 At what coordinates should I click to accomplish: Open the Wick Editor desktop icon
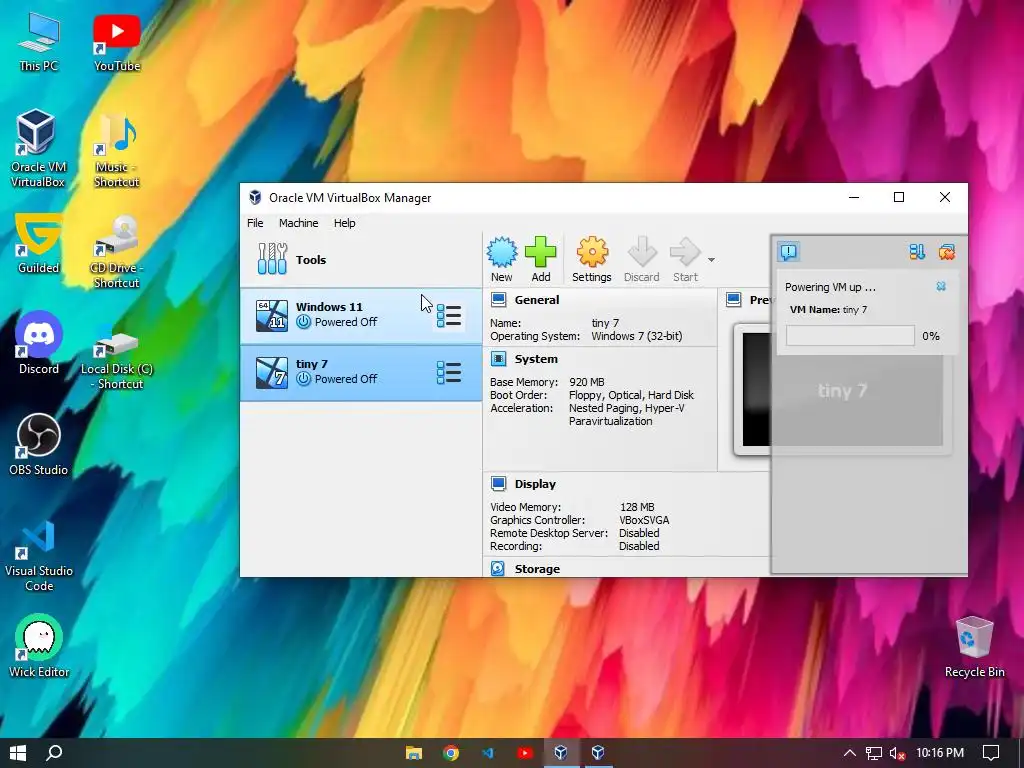(39, 646)
